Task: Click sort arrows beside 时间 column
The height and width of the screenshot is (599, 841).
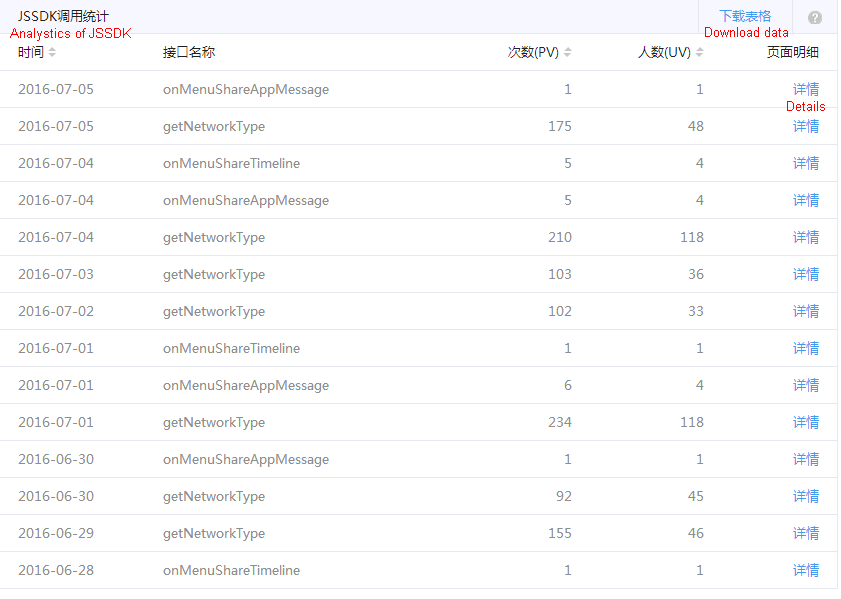Action: [53, 52]
